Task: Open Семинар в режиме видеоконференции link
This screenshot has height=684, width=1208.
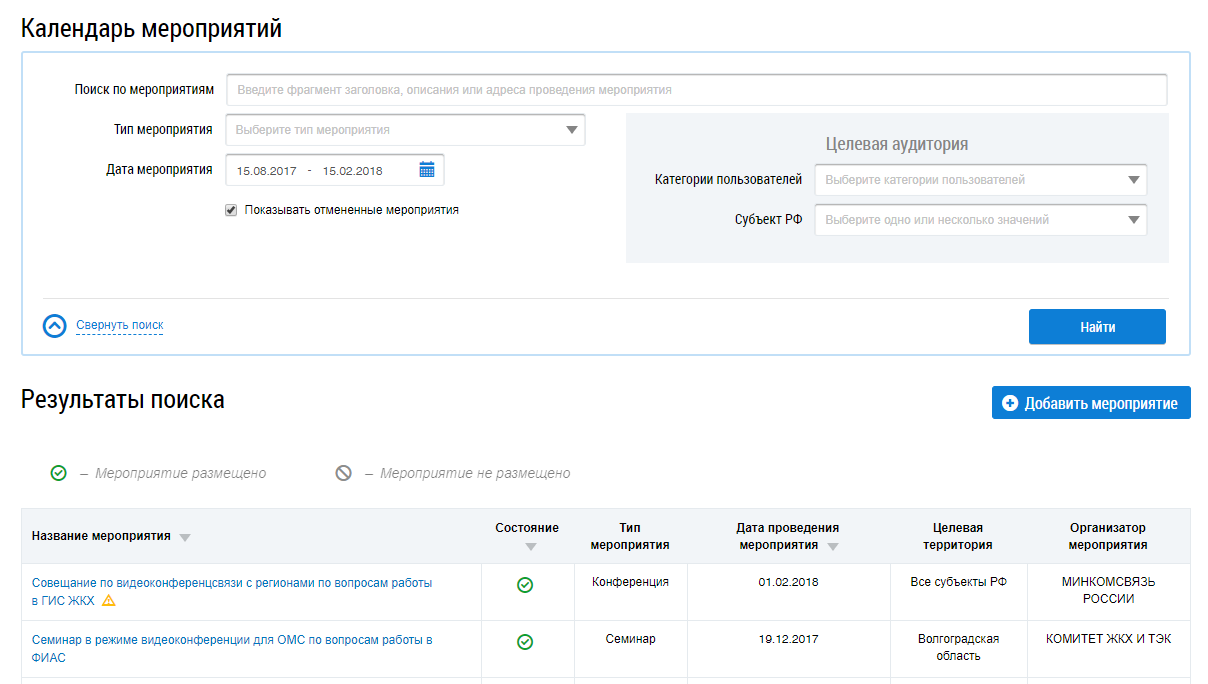Action: coord(232,640)
